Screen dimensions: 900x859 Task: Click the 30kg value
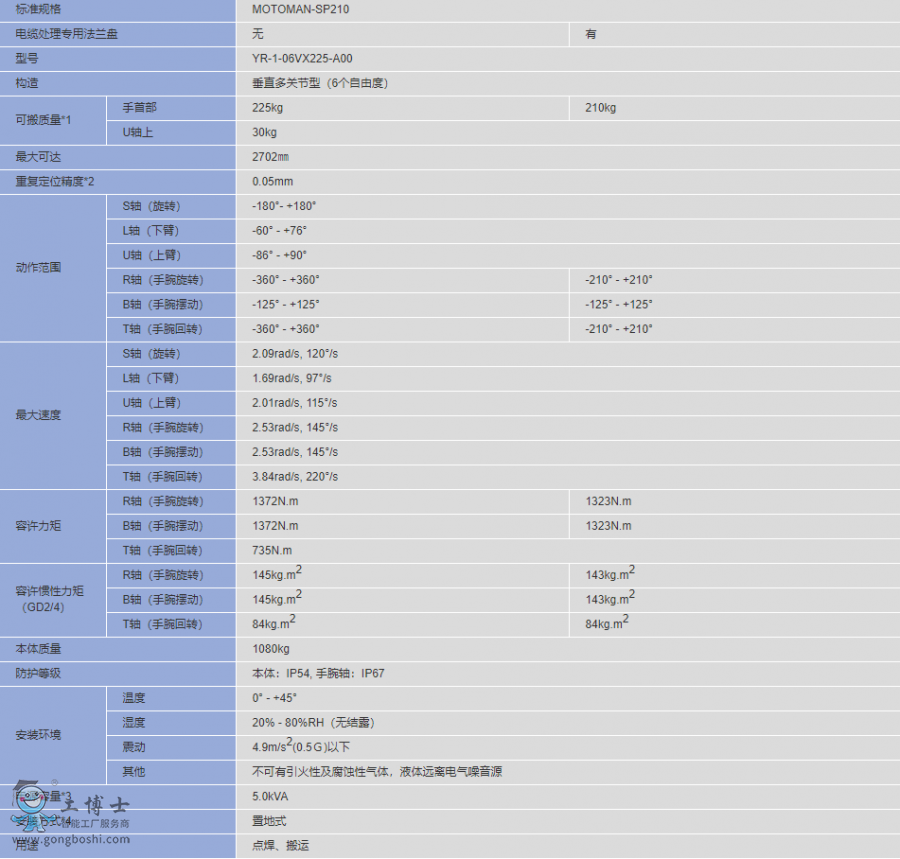(264, 133)
